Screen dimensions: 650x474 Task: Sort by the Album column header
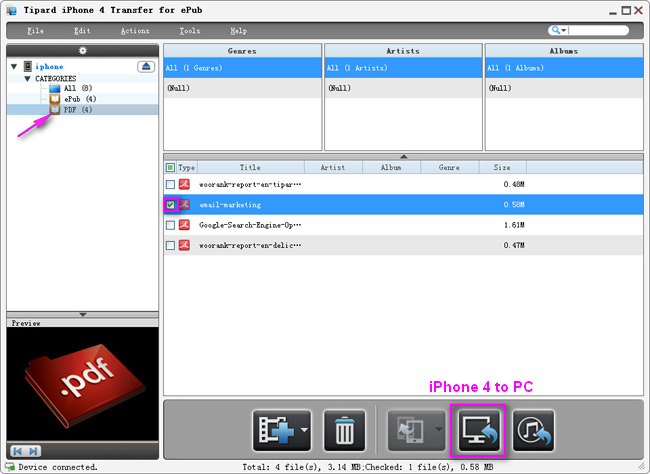[391, 168]
